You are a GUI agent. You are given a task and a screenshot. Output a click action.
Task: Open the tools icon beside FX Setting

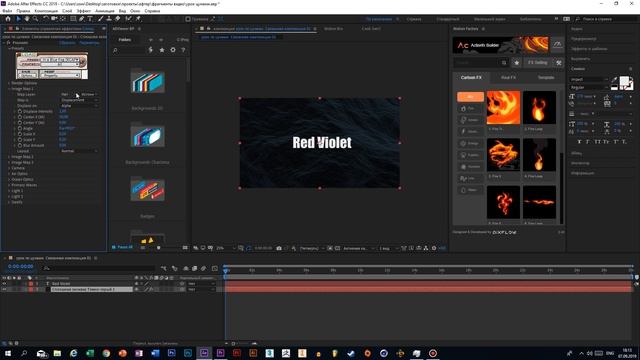click(x=559, y=63)
